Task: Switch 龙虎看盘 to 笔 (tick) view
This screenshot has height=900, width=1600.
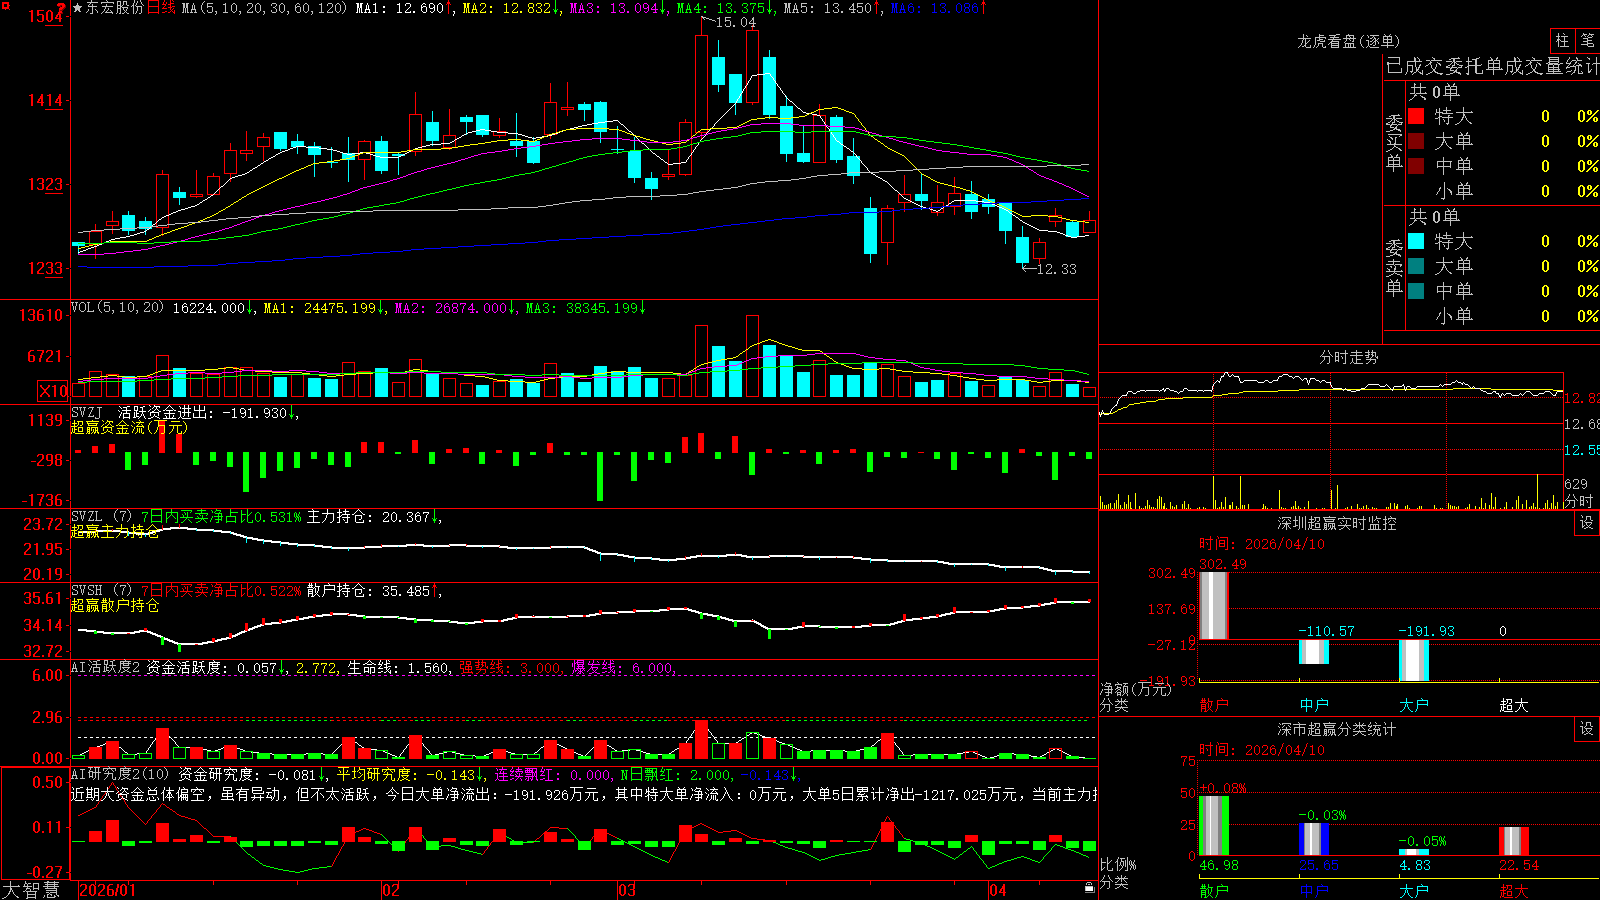Action: point(1588,41)
